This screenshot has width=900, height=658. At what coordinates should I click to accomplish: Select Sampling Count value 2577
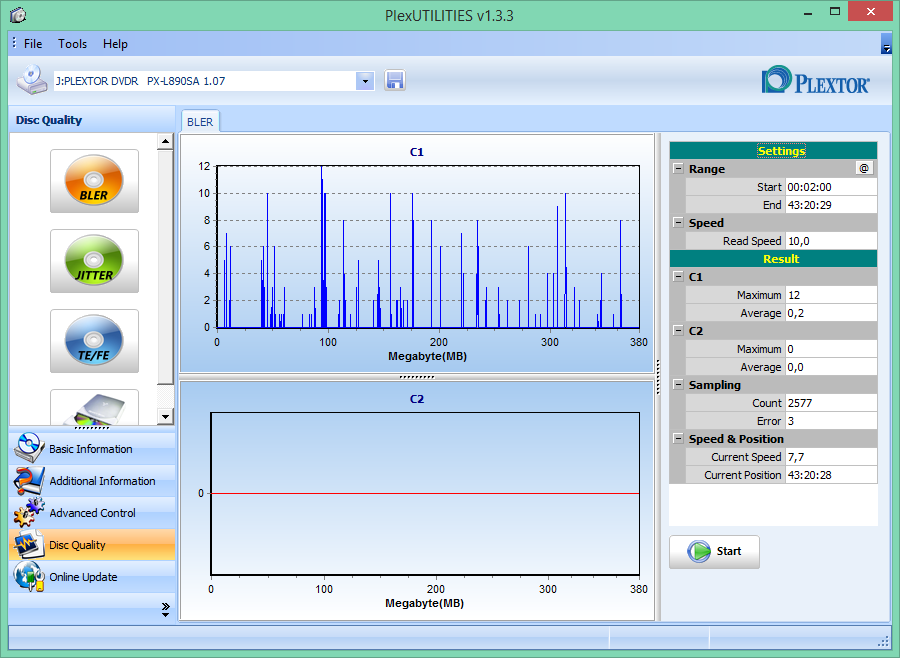click(x=831, y=403)
